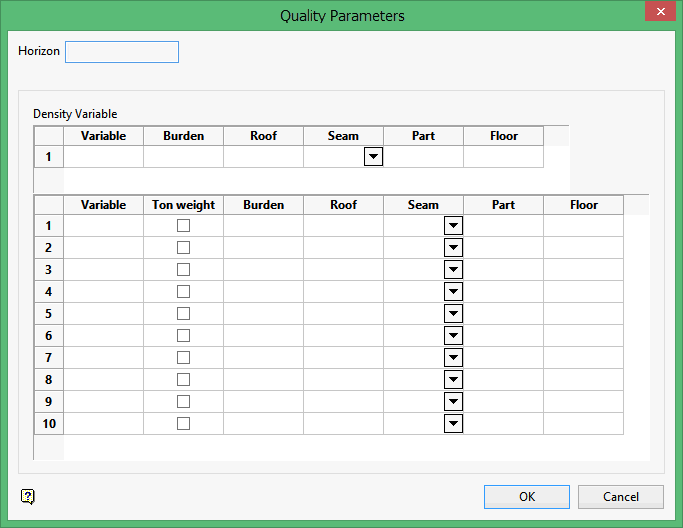Screen dimensions: 683x528
Task: Select row header number 10
Action: pos(49,424)
